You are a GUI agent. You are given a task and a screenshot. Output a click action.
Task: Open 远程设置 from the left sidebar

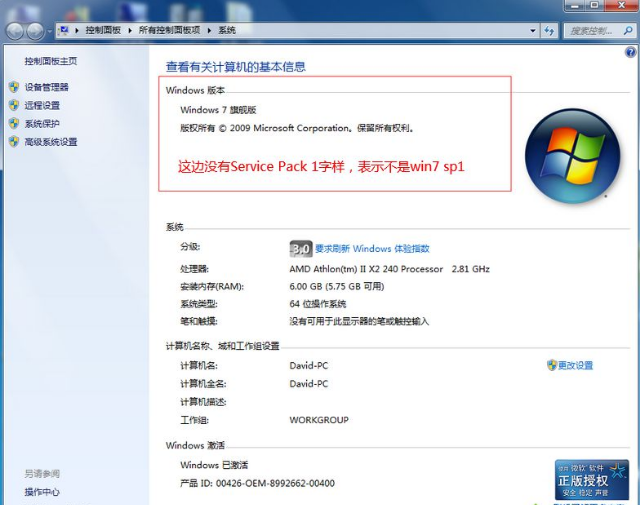coord(42,105)
